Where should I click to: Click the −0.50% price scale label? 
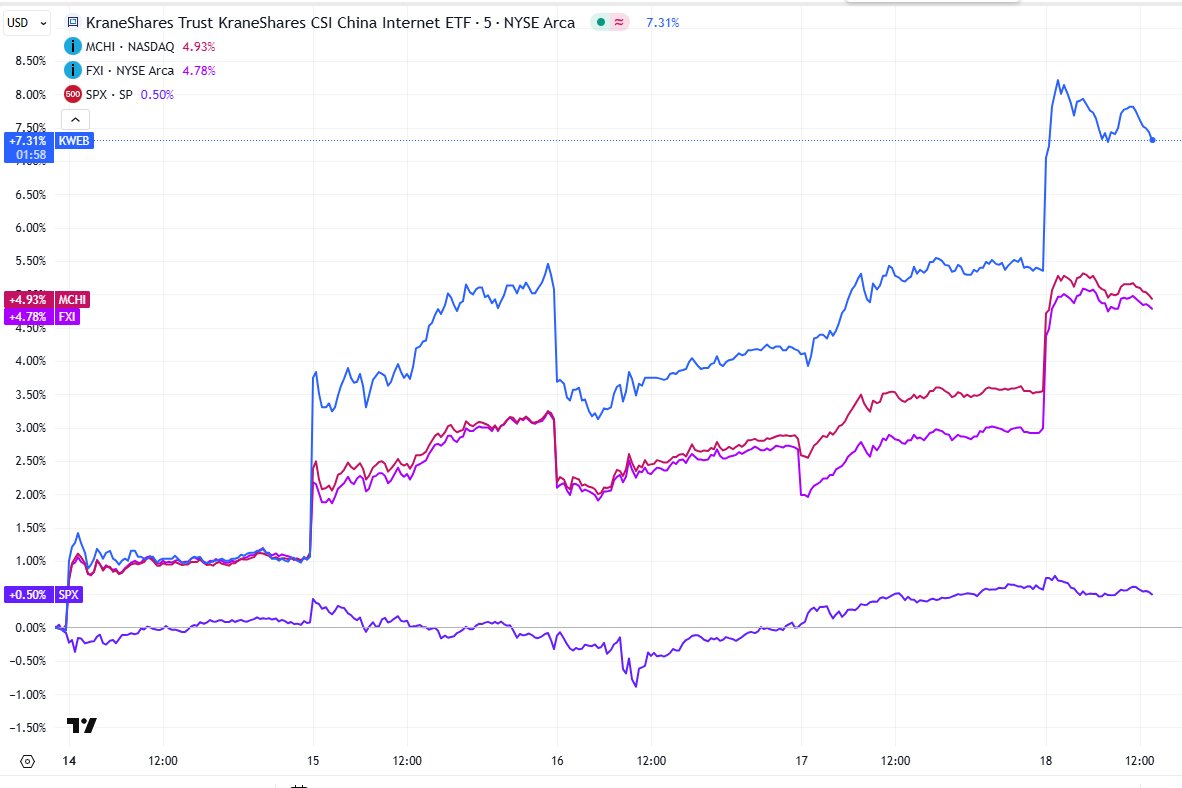pos(28,661)
